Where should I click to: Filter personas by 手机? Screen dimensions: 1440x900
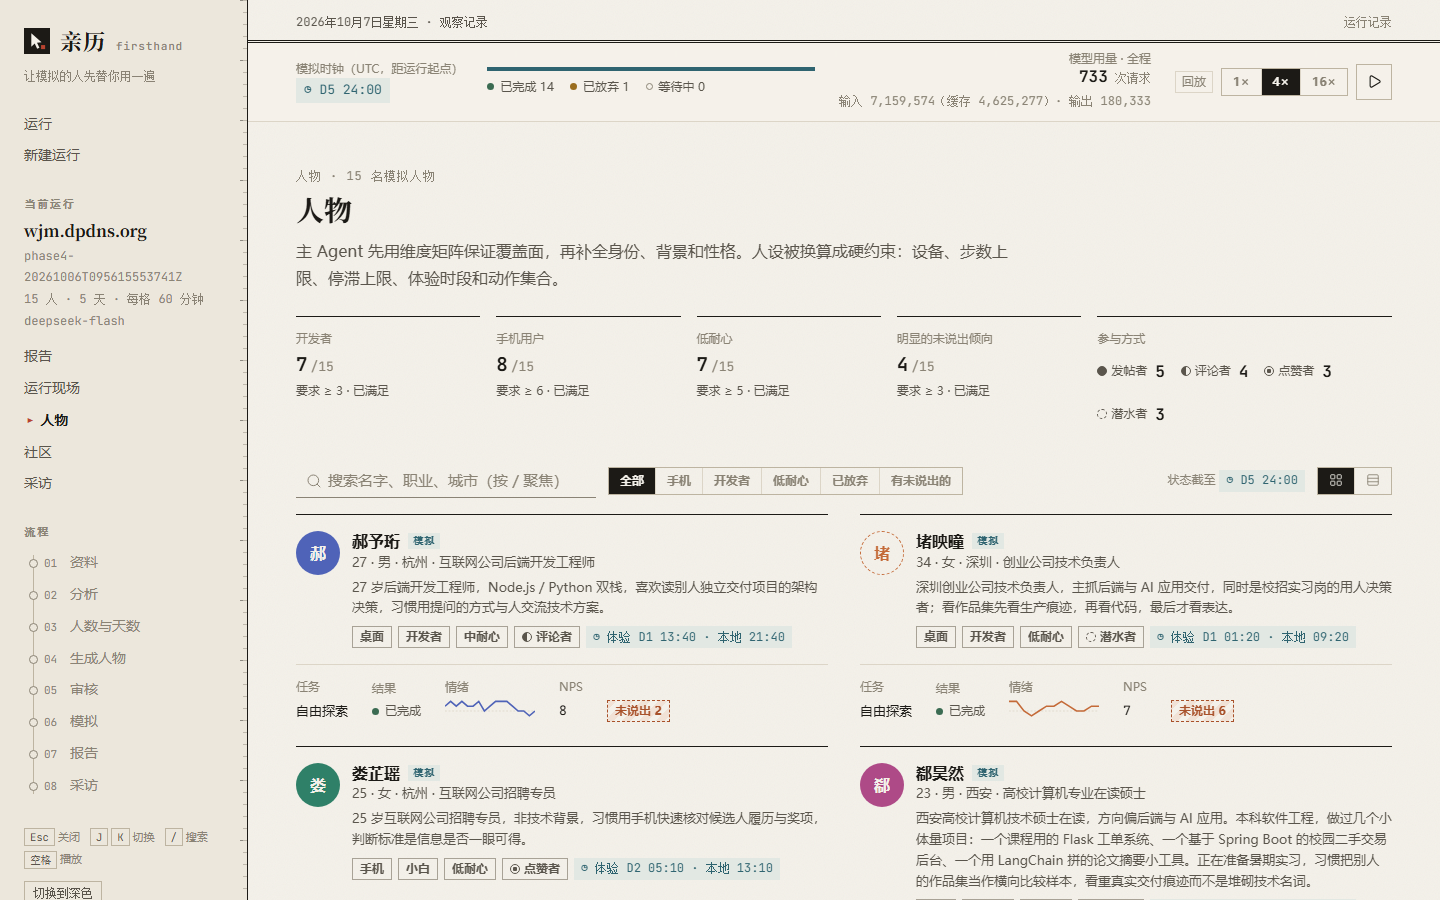[679, 481]
